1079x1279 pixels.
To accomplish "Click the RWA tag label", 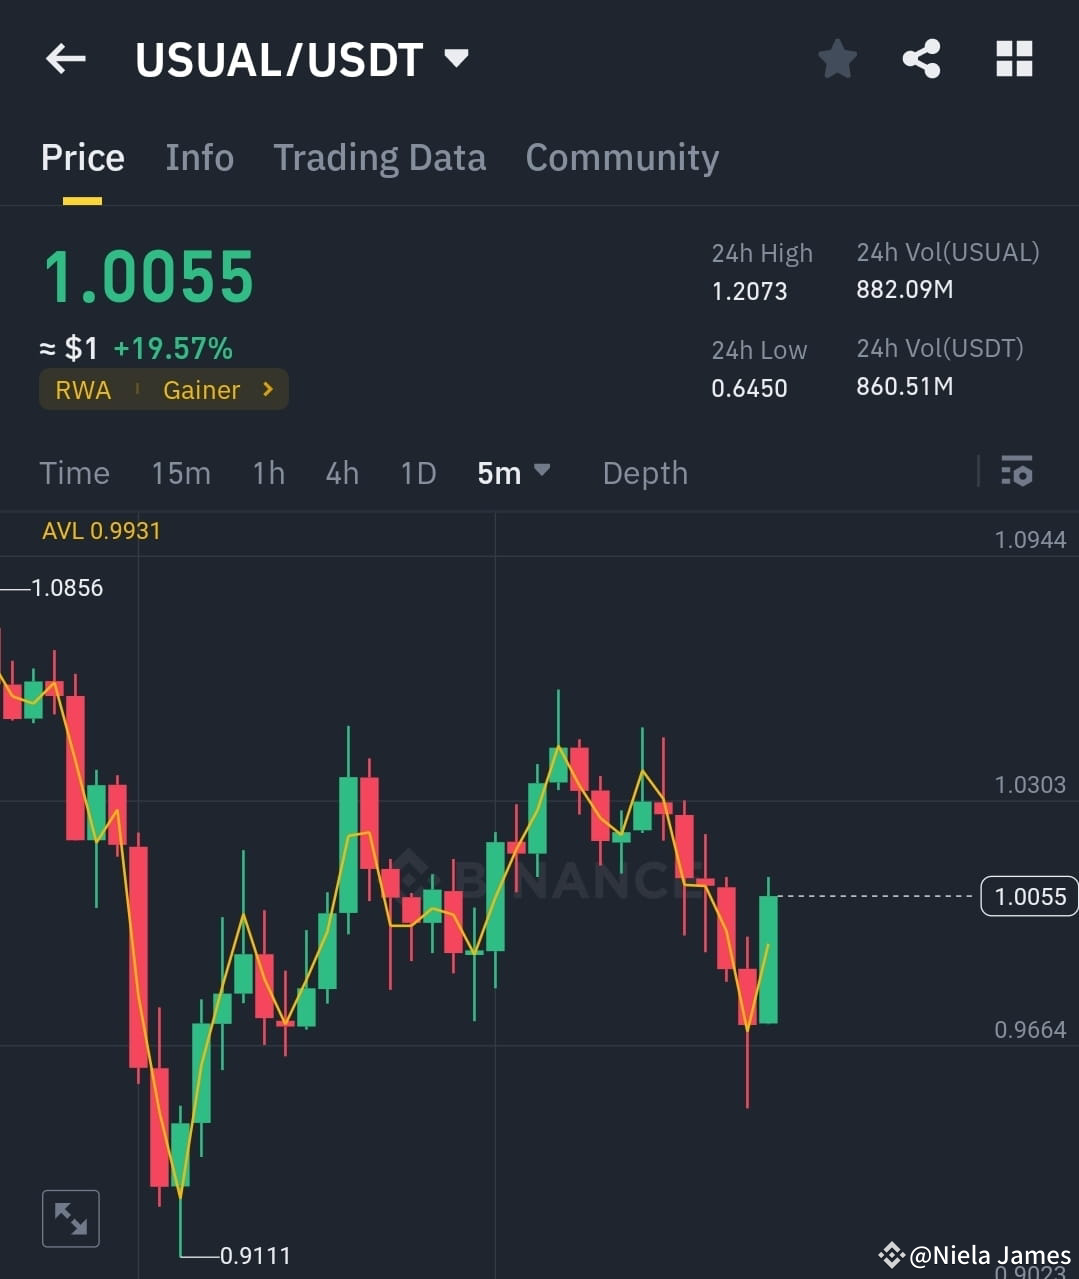I will pyautogui.click(x=83, y=389).
